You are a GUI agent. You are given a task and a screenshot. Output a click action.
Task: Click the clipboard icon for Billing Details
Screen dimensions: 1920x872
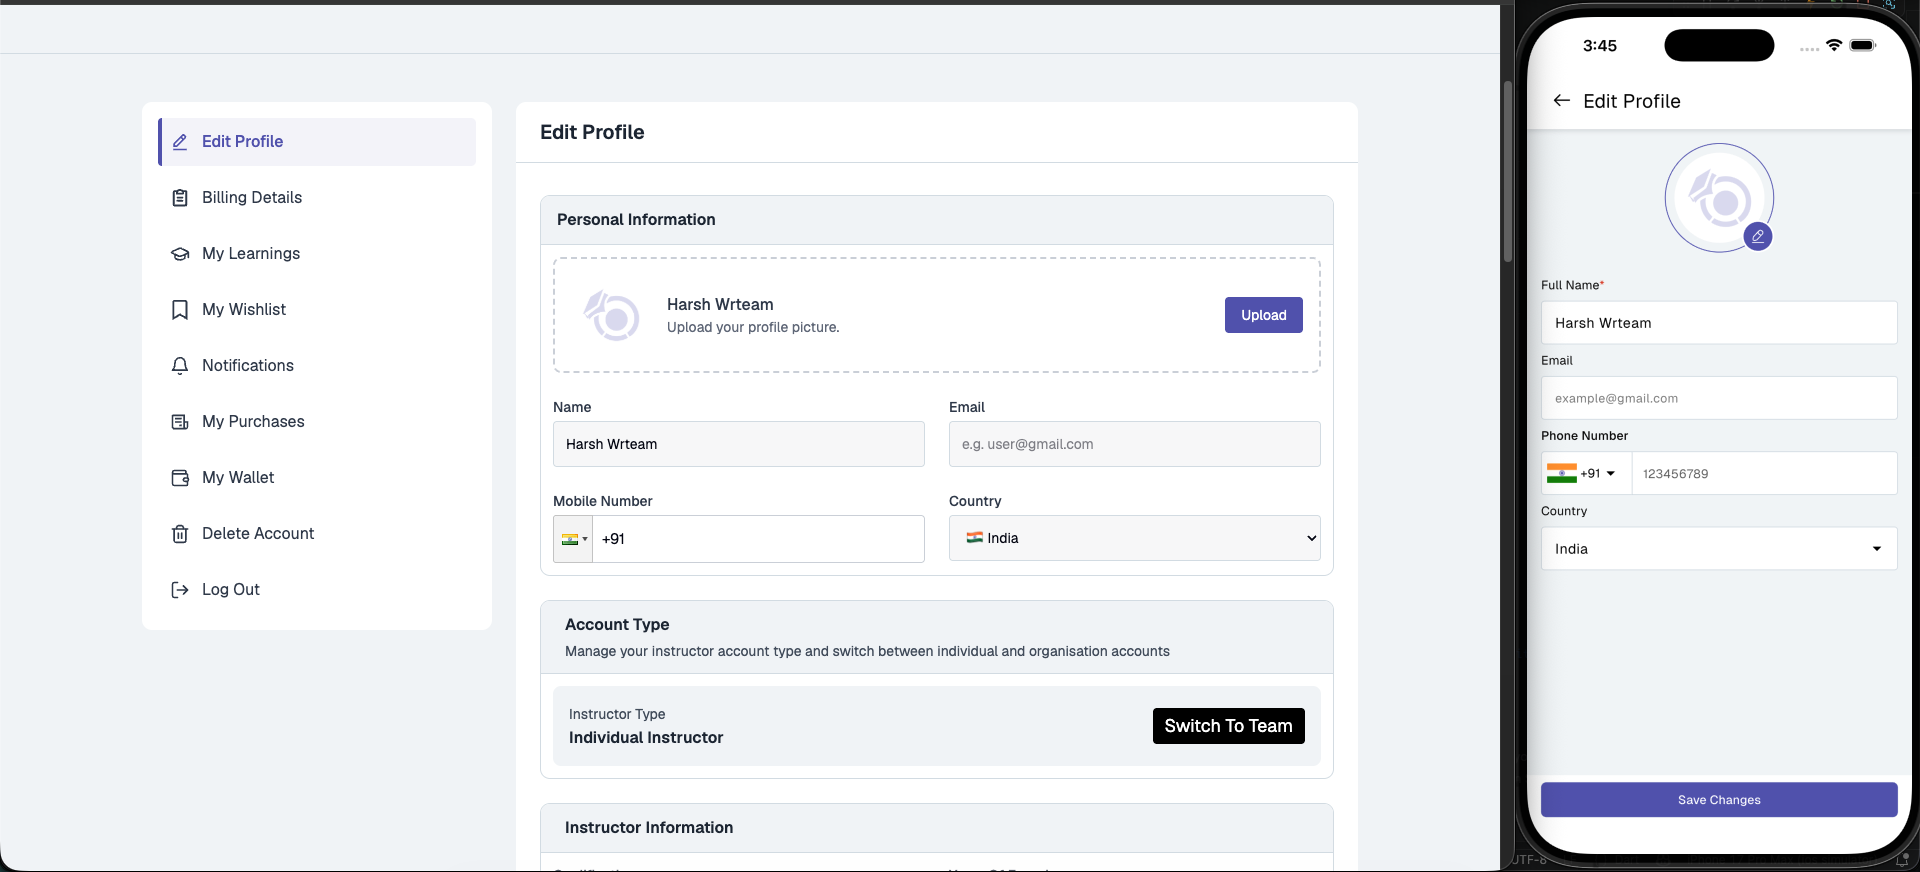[180, 198]
